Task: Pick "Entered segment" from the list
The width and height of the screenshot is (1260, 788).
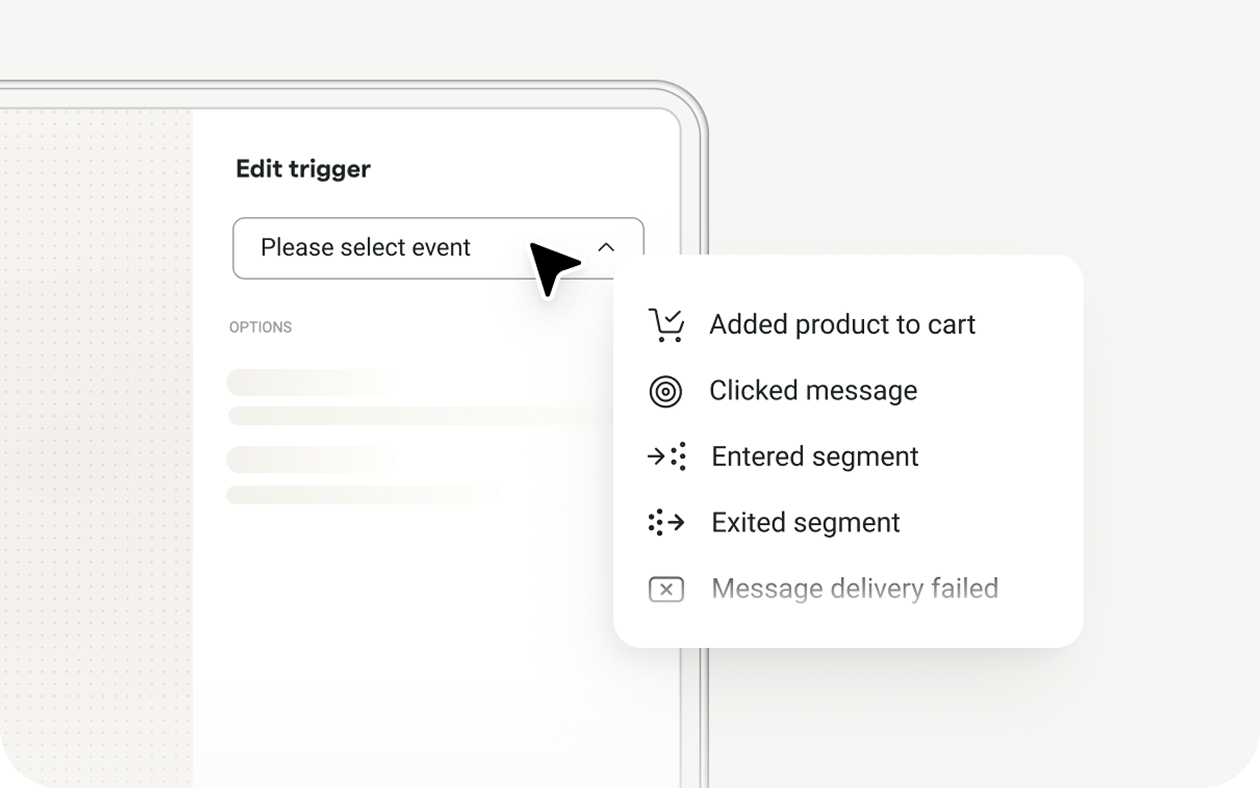Action: pos(815,457)
